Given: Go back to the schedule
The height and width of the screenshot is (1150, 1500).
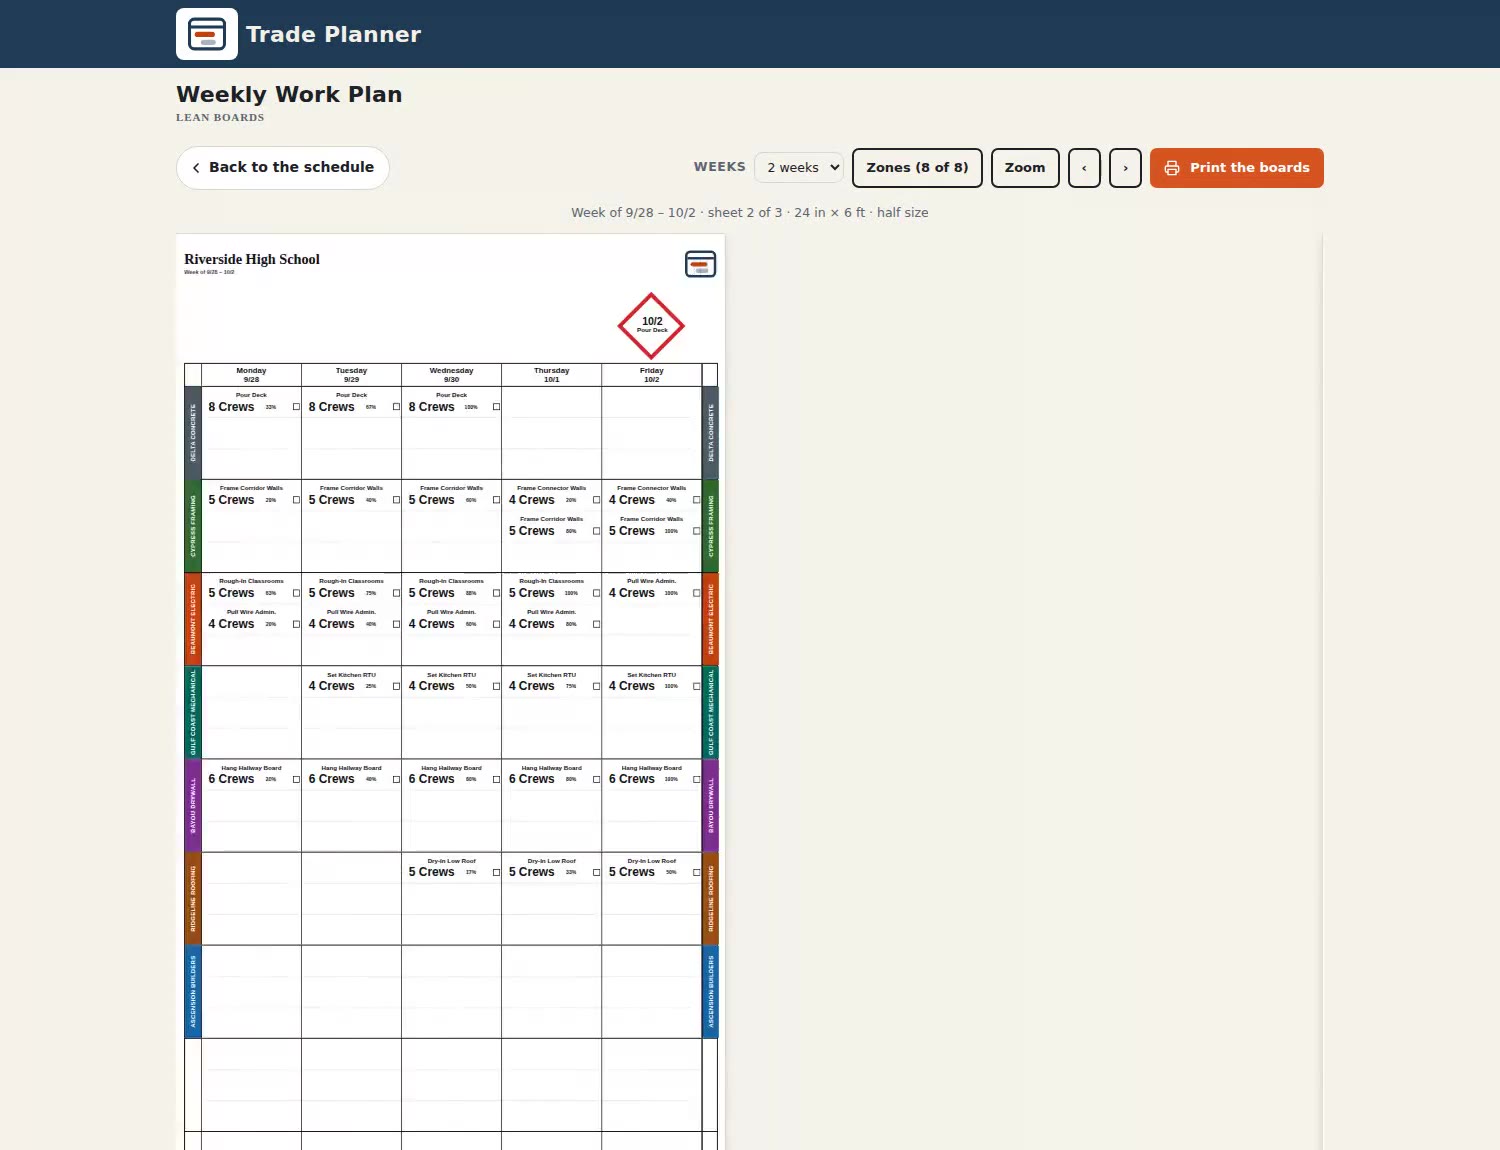Looking at the screenshot, I should click(x=283, y=168).
